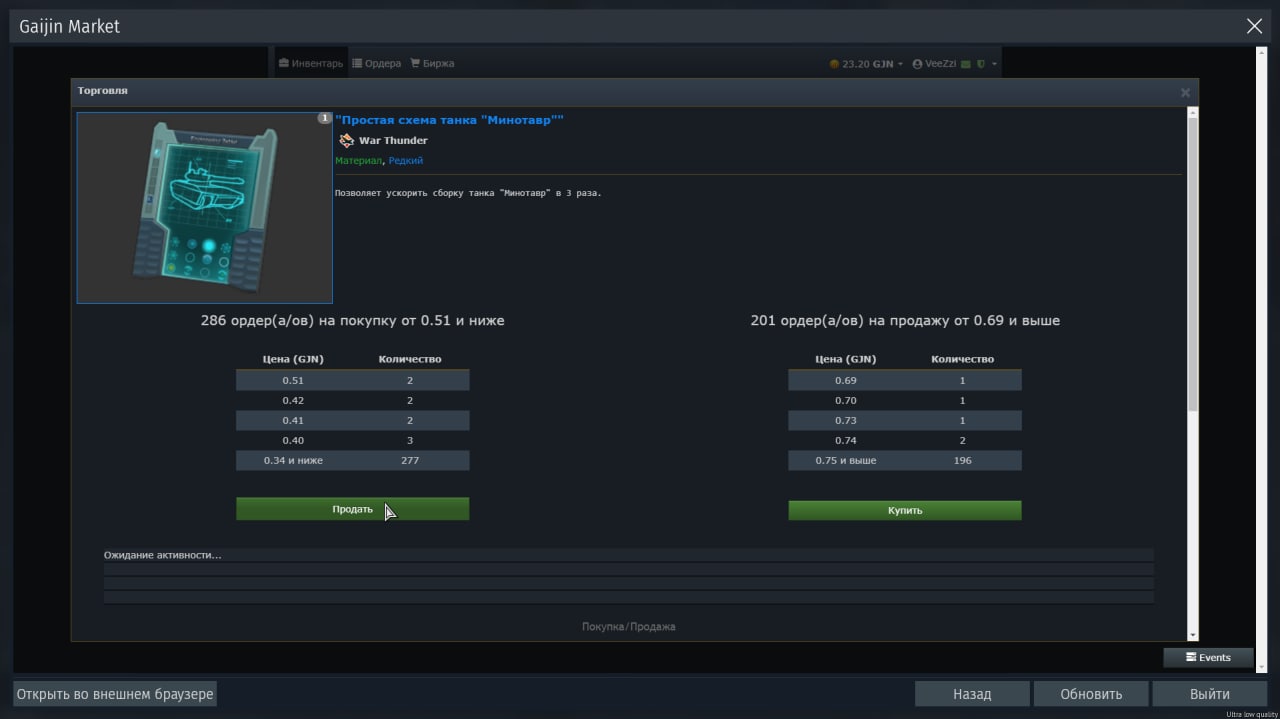Click the "0.75 и выше" row
Image resolution: width=1280 pixels, height=719 pixels.
905,460
